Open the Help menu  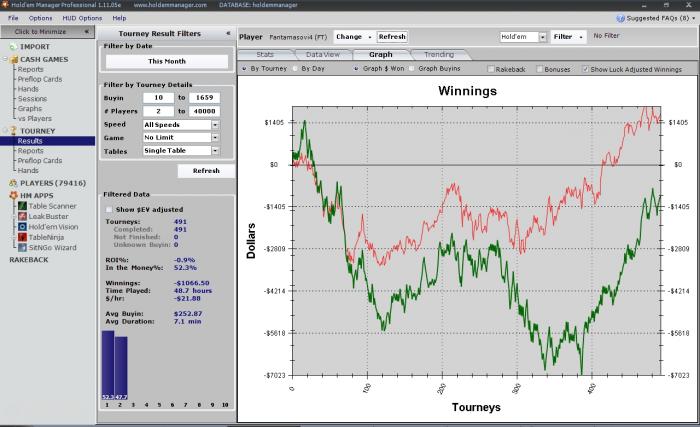119,18
